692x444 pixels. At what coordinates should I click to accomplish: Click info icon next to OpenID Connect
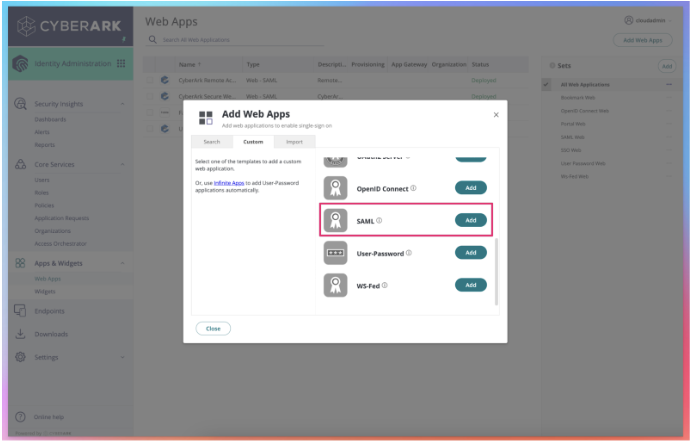pyautogui.click(x=414, y=188)
